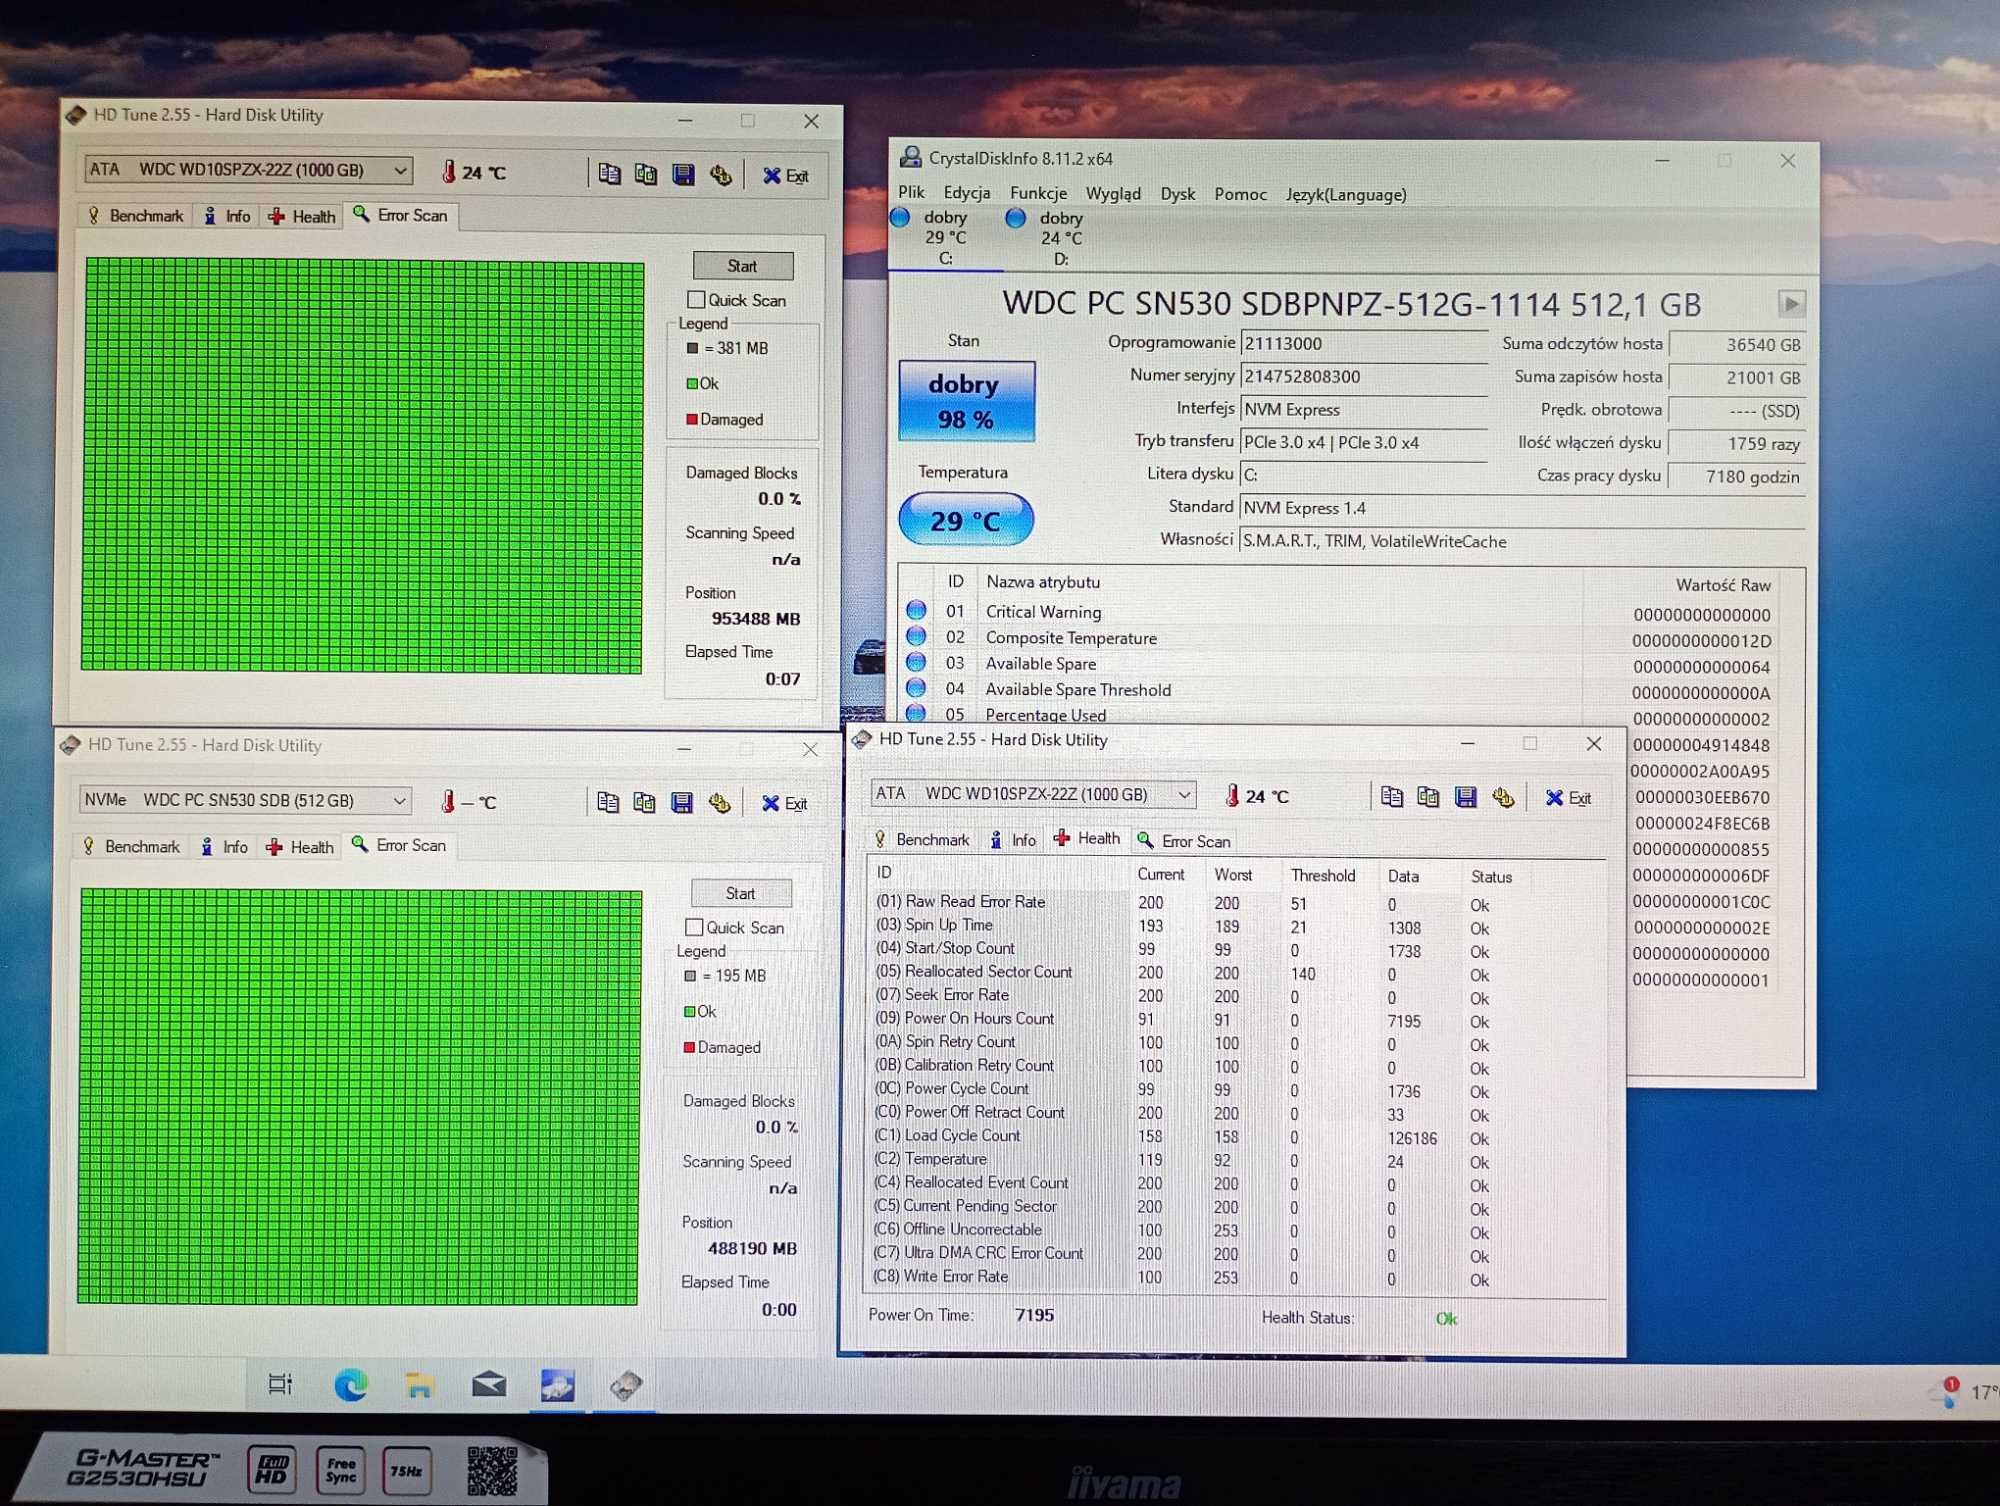Open Microsoft Edge from the taskbar
The width and height of the screenshot is (2000, 1506).
[x=350, y=1385]
